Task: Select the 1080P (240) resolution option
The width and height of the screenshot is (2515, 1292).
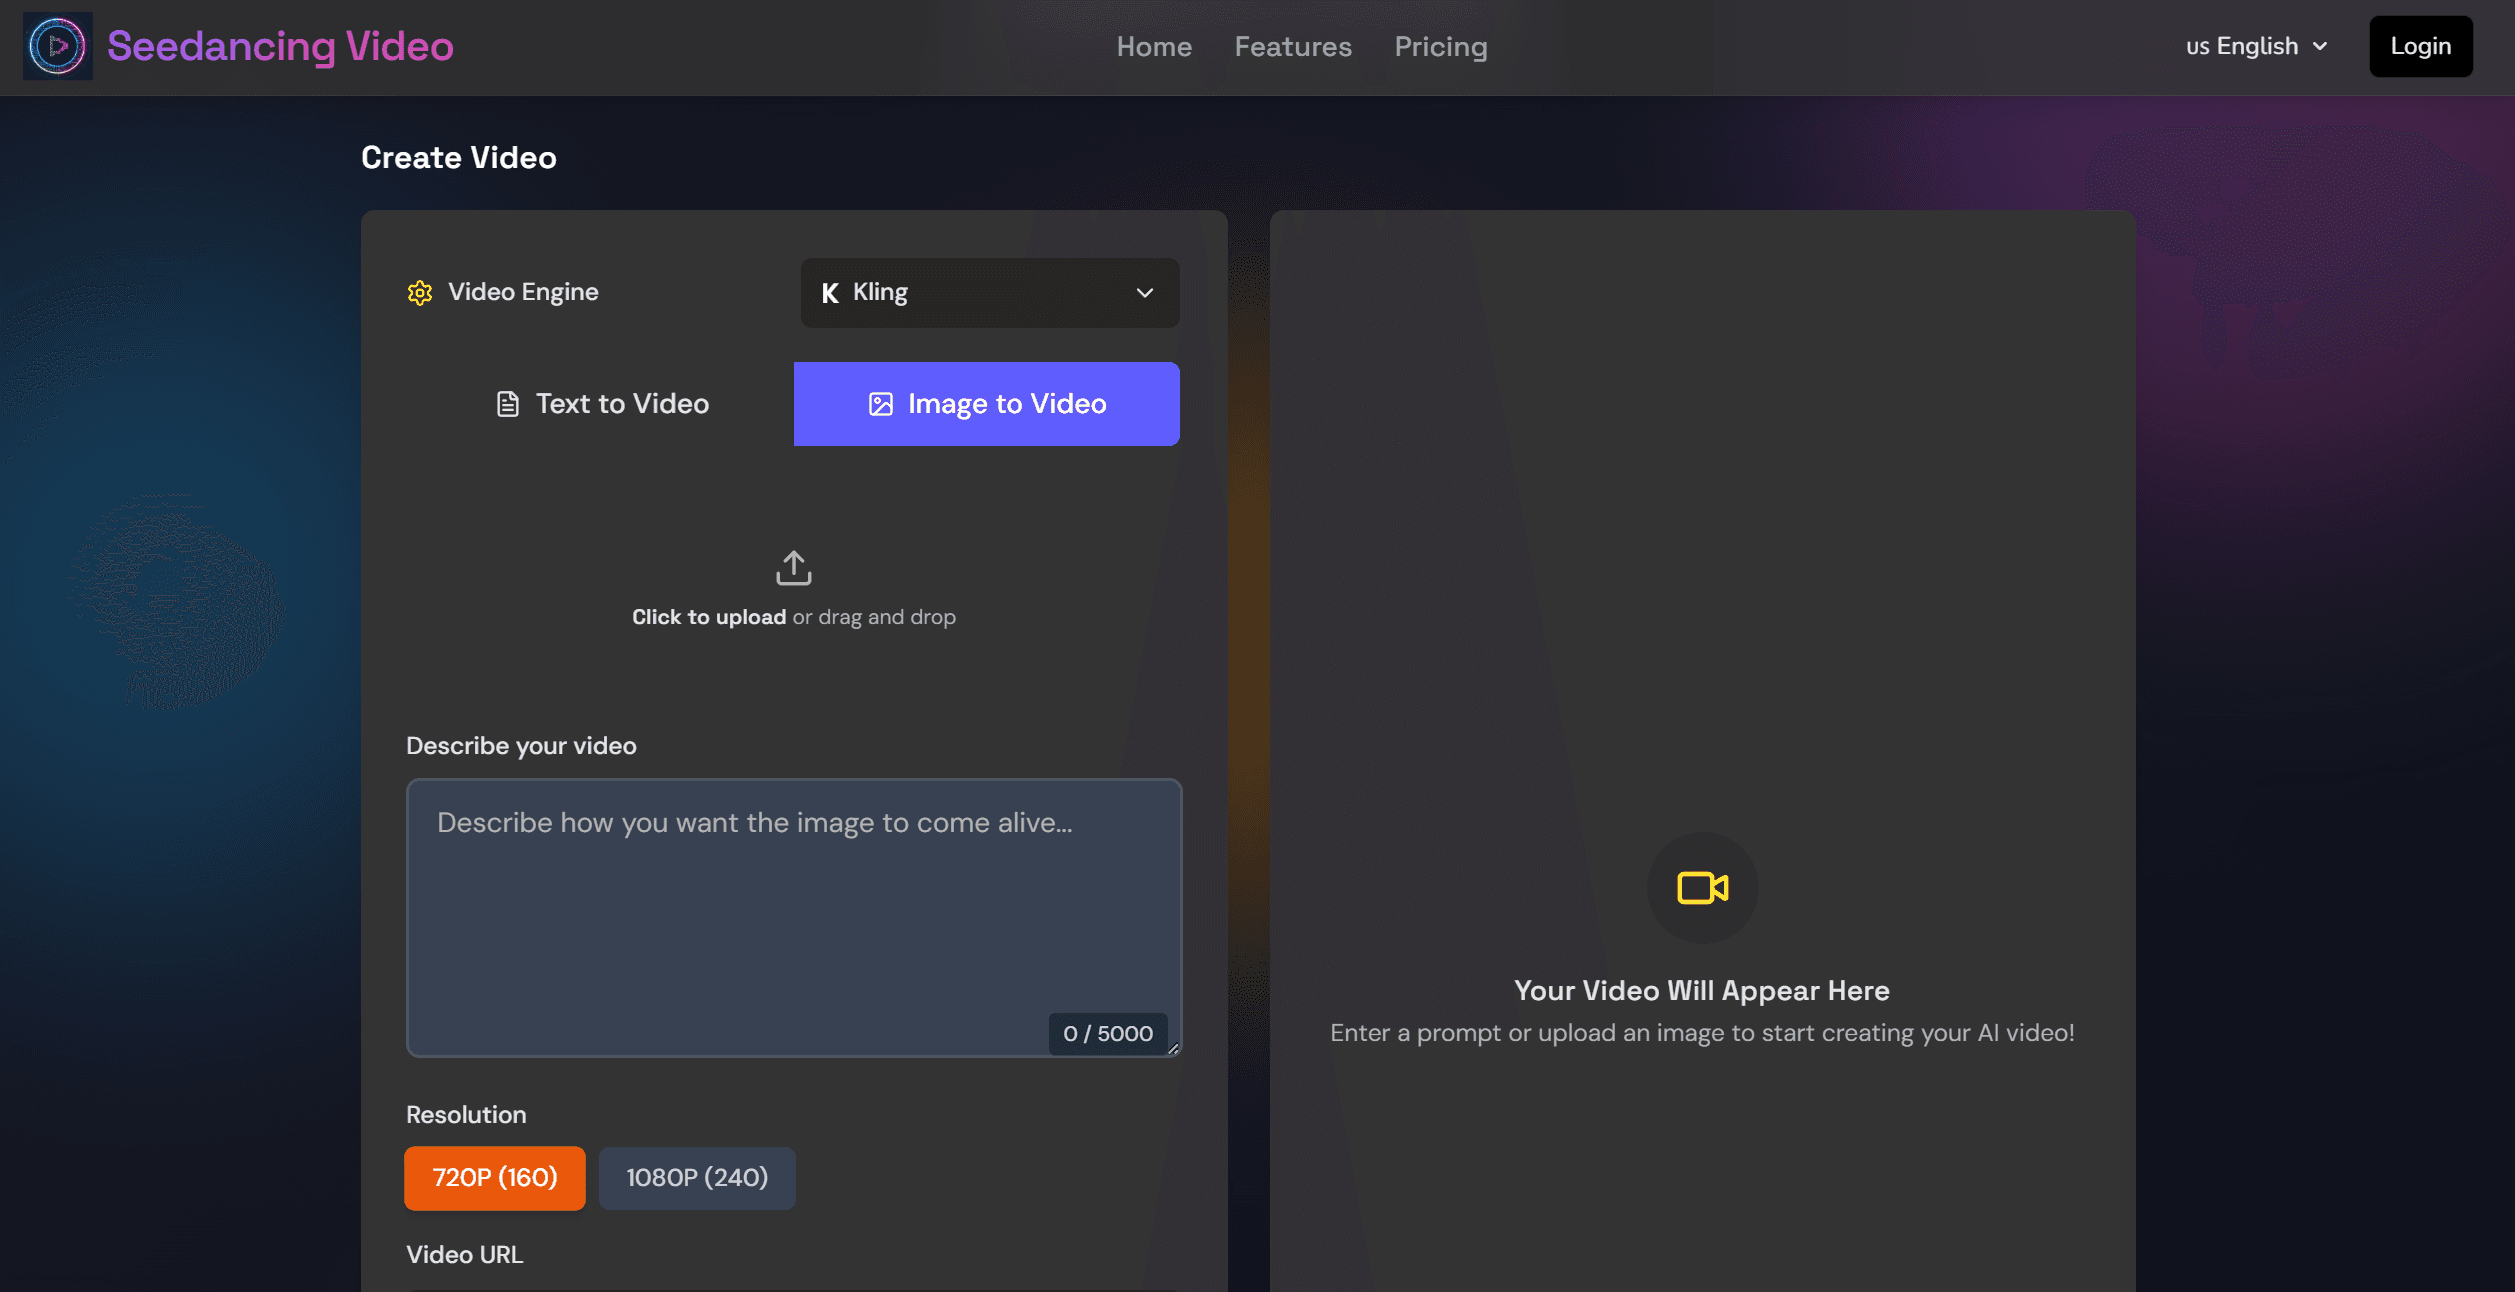Action: click(696, 1178)
